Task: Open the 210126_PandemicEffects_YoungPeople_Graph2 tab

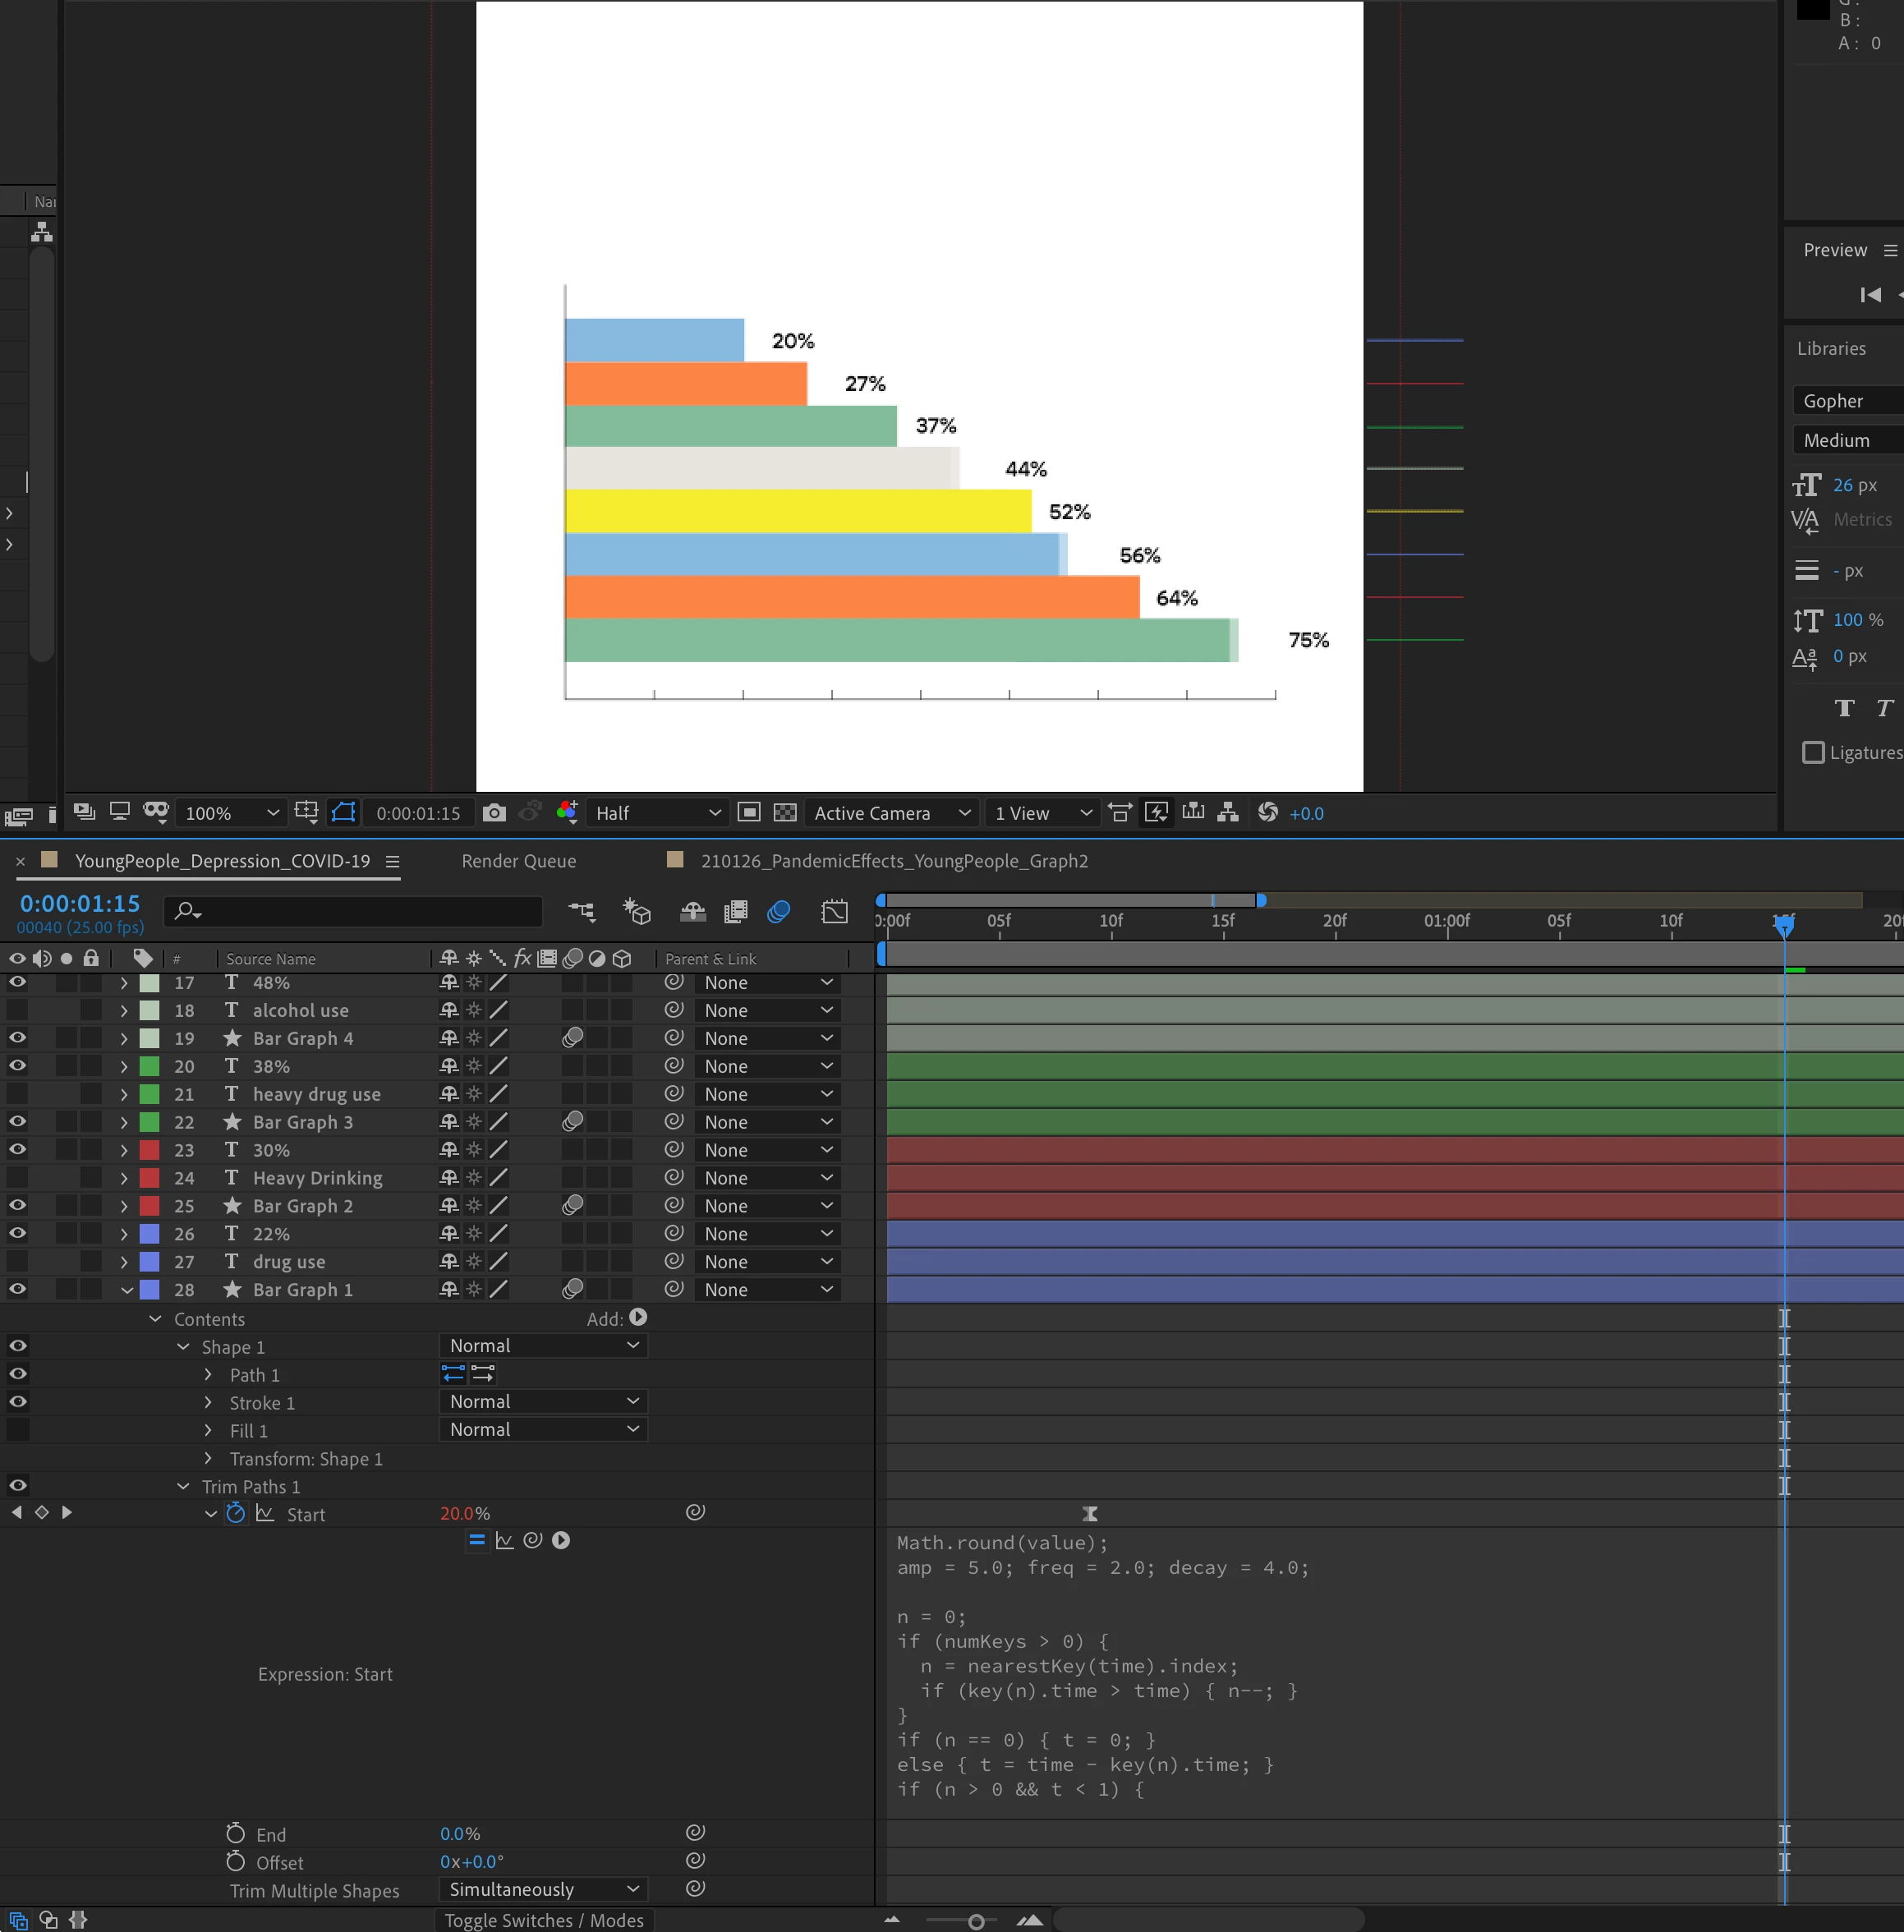Action: coord(893,861)
